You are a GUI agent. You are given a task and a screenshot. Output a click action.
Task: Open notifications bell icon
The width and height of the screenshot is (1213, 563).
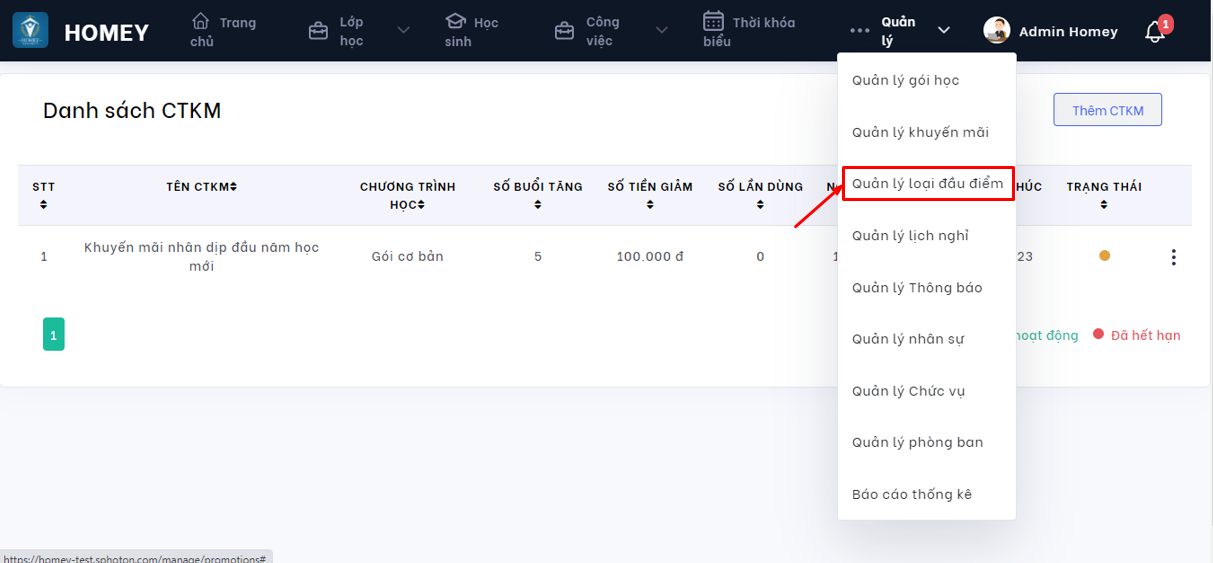[x=1155, y=32]
